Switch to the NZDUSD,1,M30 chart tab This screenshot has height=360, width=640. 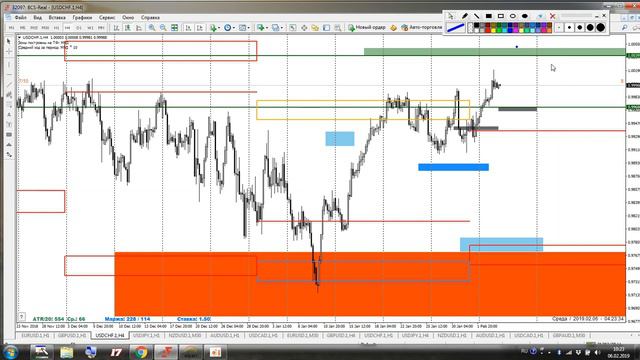tap(185, 335)
